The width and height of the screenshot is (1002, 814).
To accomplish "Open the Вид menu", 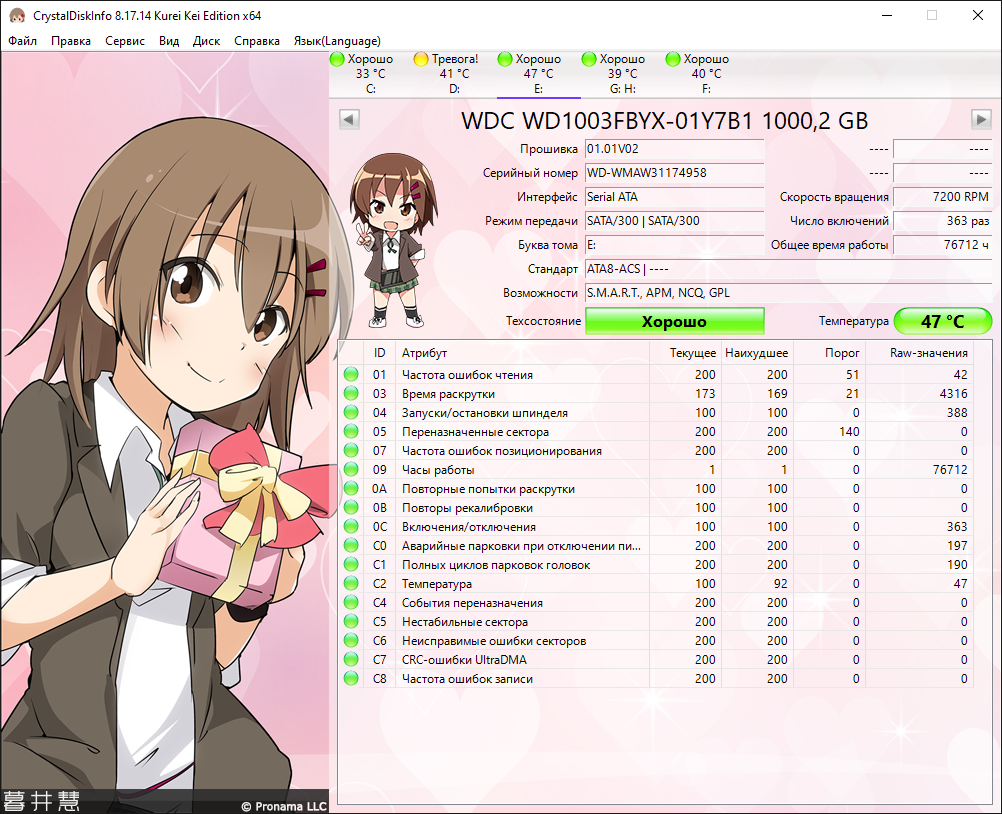I will tap(169, 41).
